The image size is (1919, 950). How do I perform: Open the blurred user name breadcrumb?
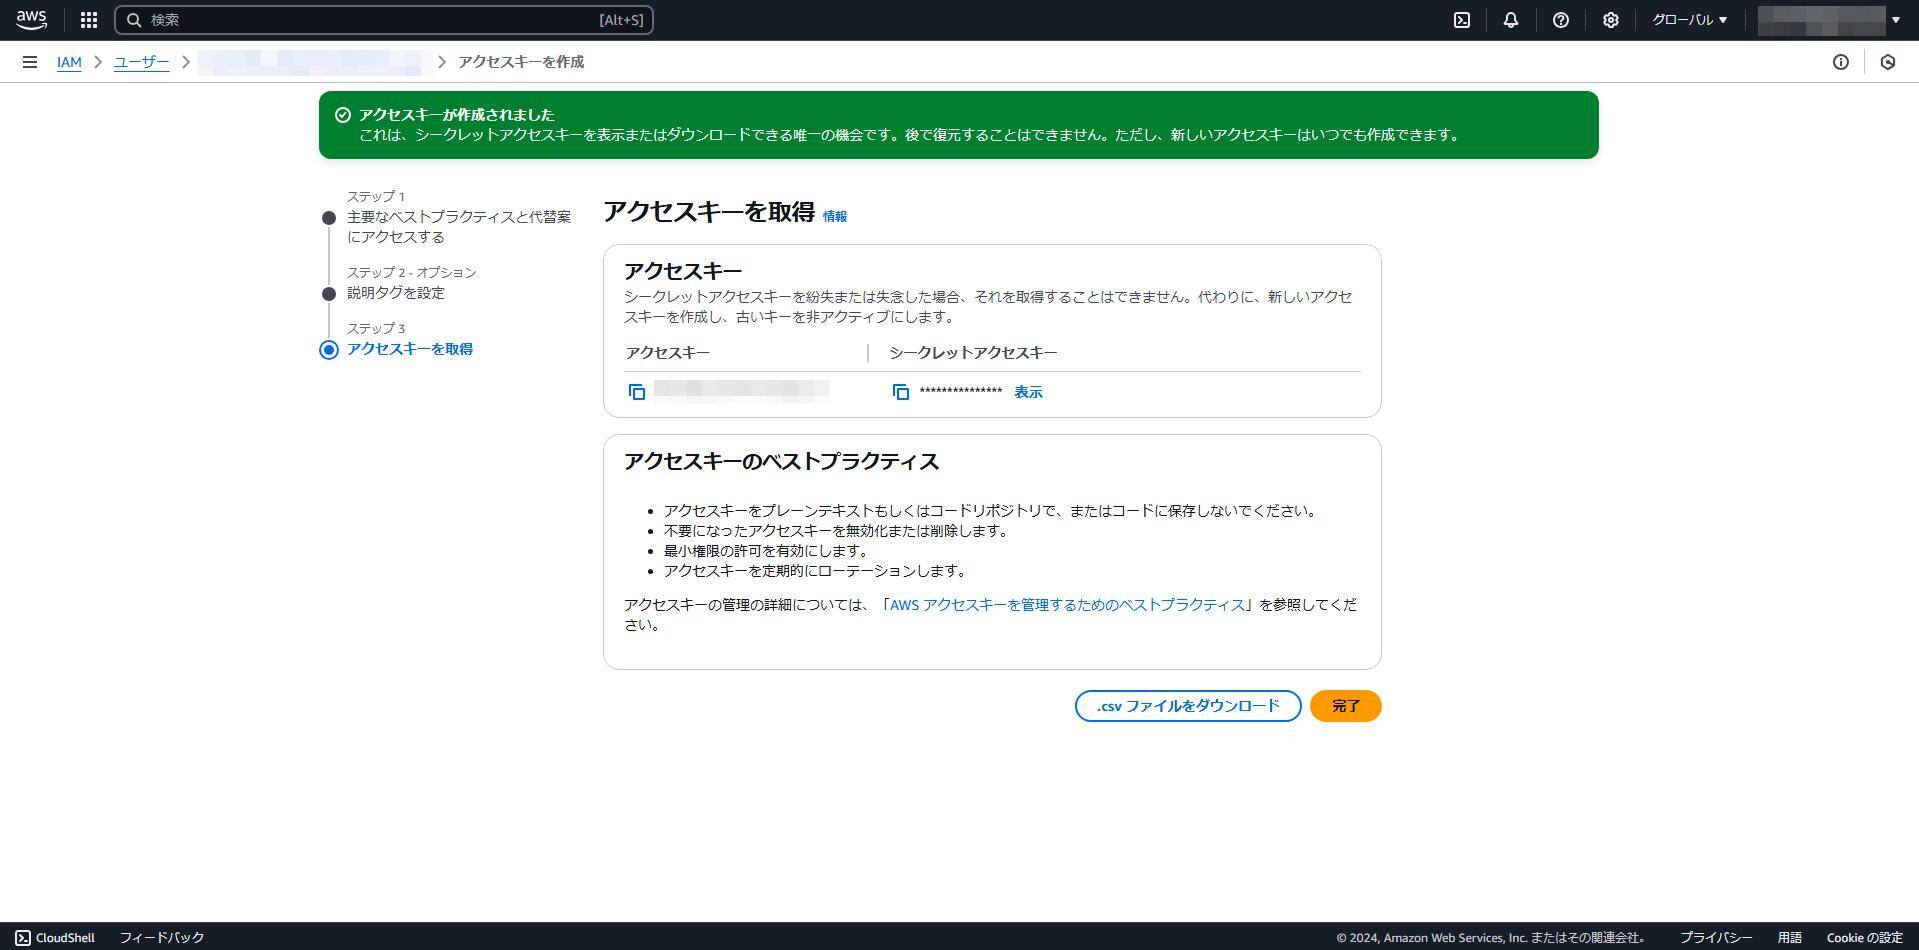(x=310, y=62)
